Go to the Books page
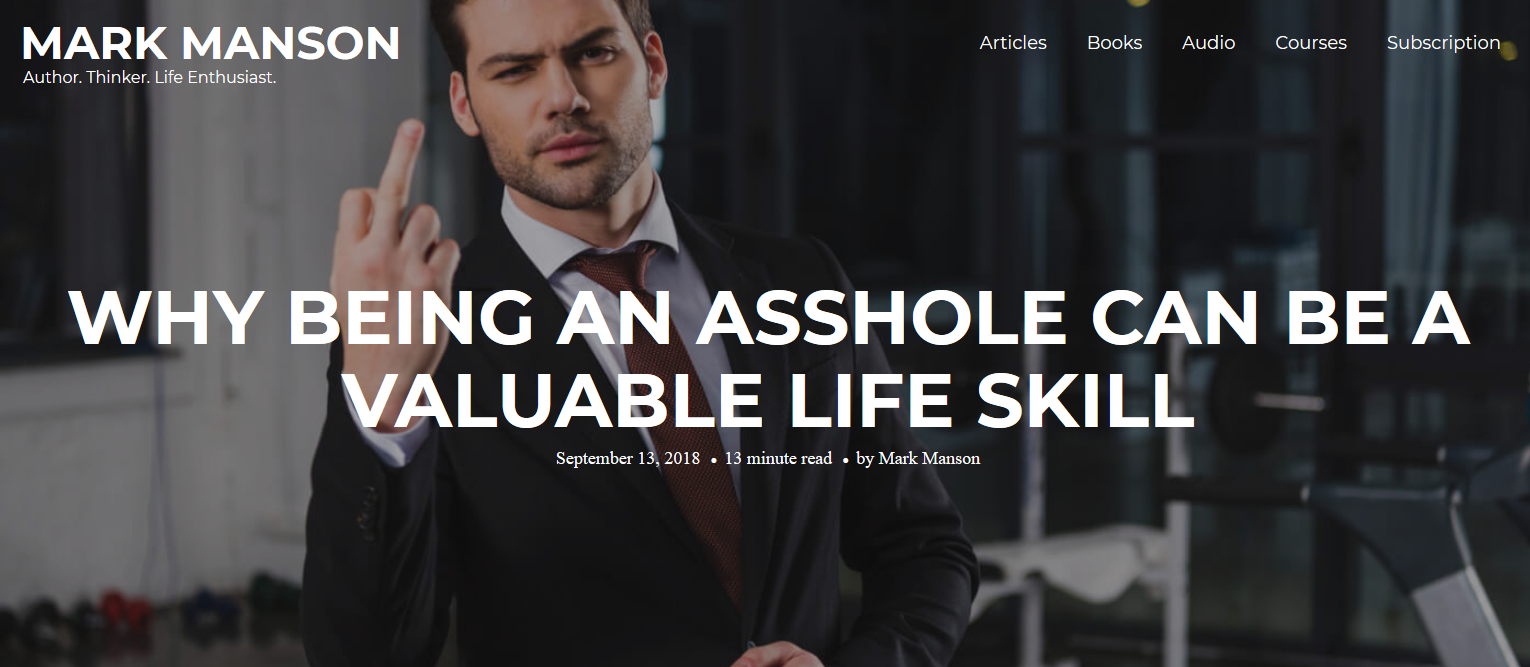The width and height of the screenshot is (1530, 667). pos(1114,43)
